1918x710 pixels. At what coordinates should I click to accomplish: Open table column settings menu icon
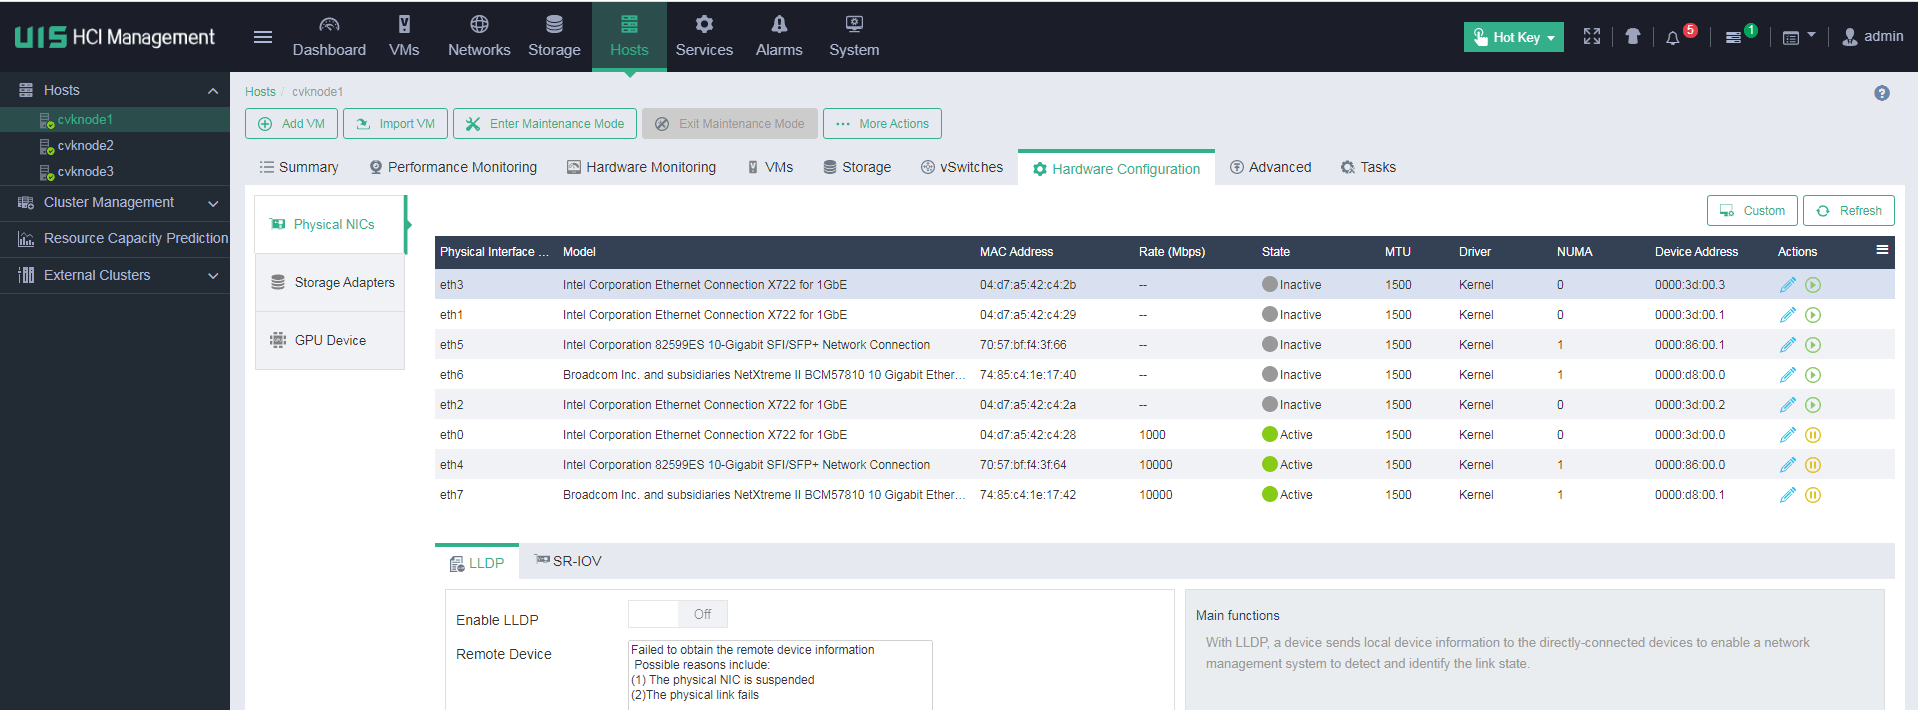[x=1882, y=250]
